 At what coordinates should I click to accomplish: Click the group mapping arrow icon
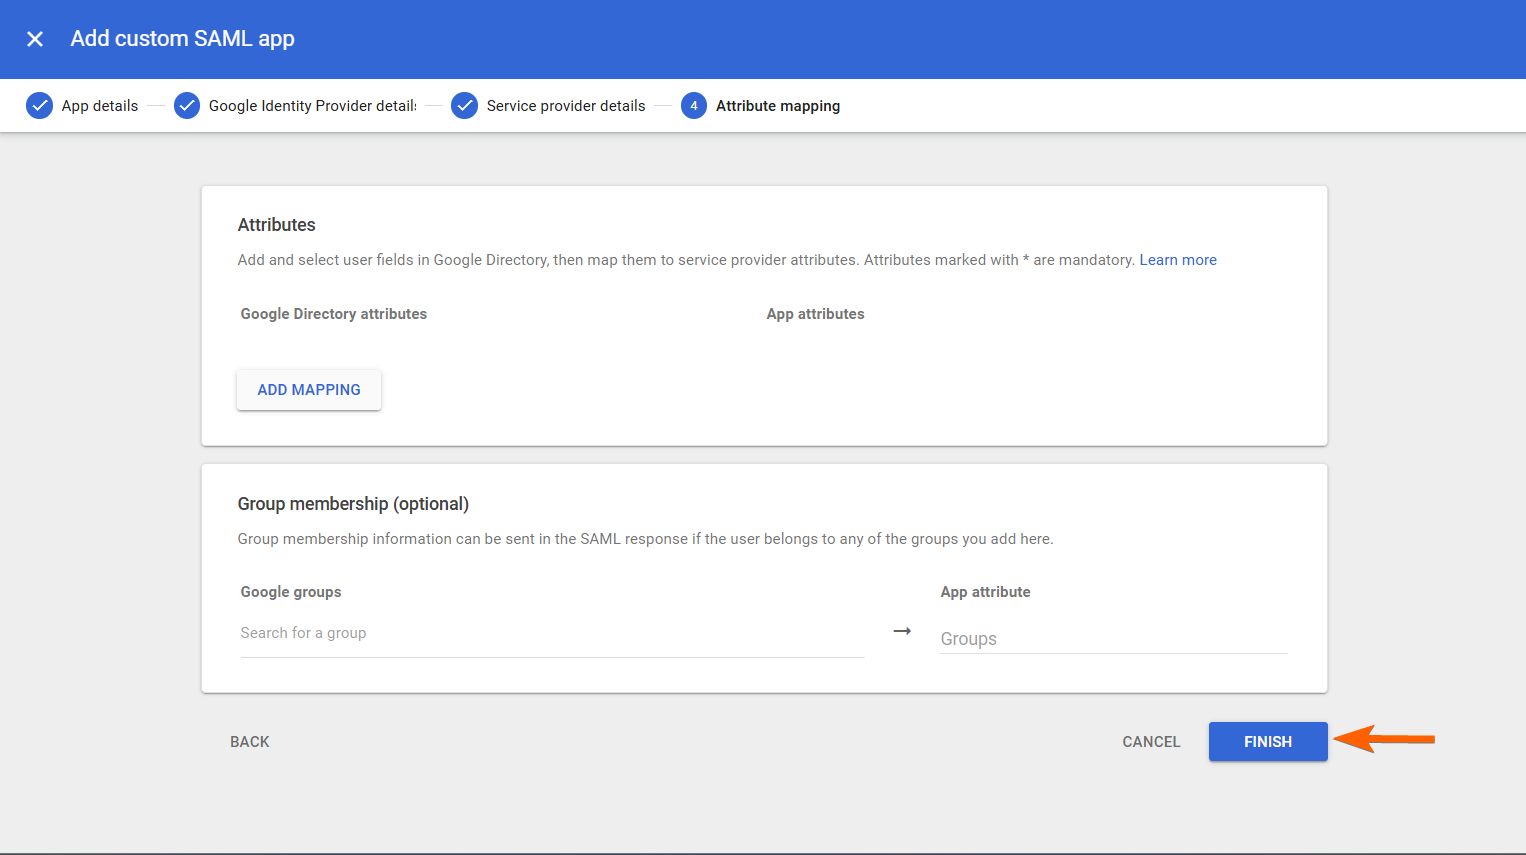(902, 631)
